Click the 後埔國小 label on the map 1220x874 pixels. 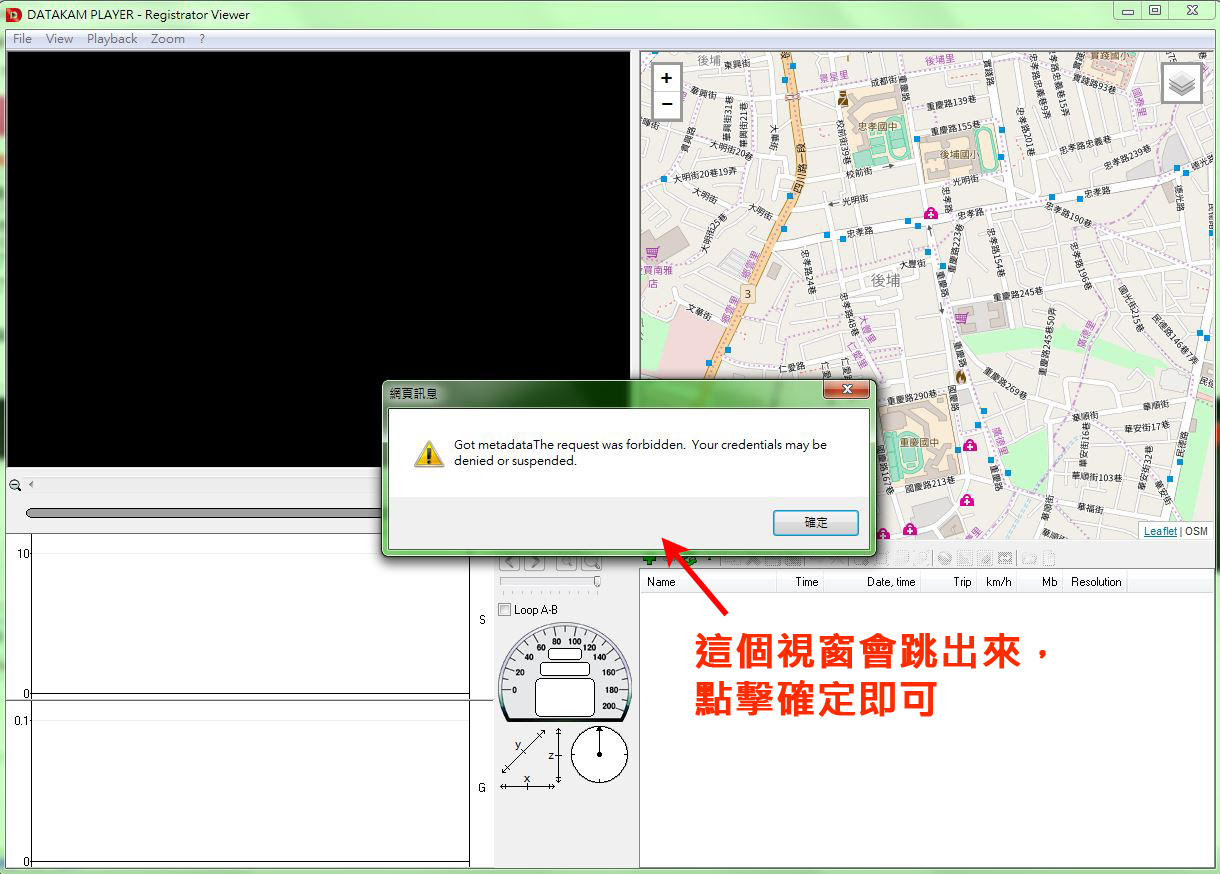pyautogui.click(x=960, y=155)
